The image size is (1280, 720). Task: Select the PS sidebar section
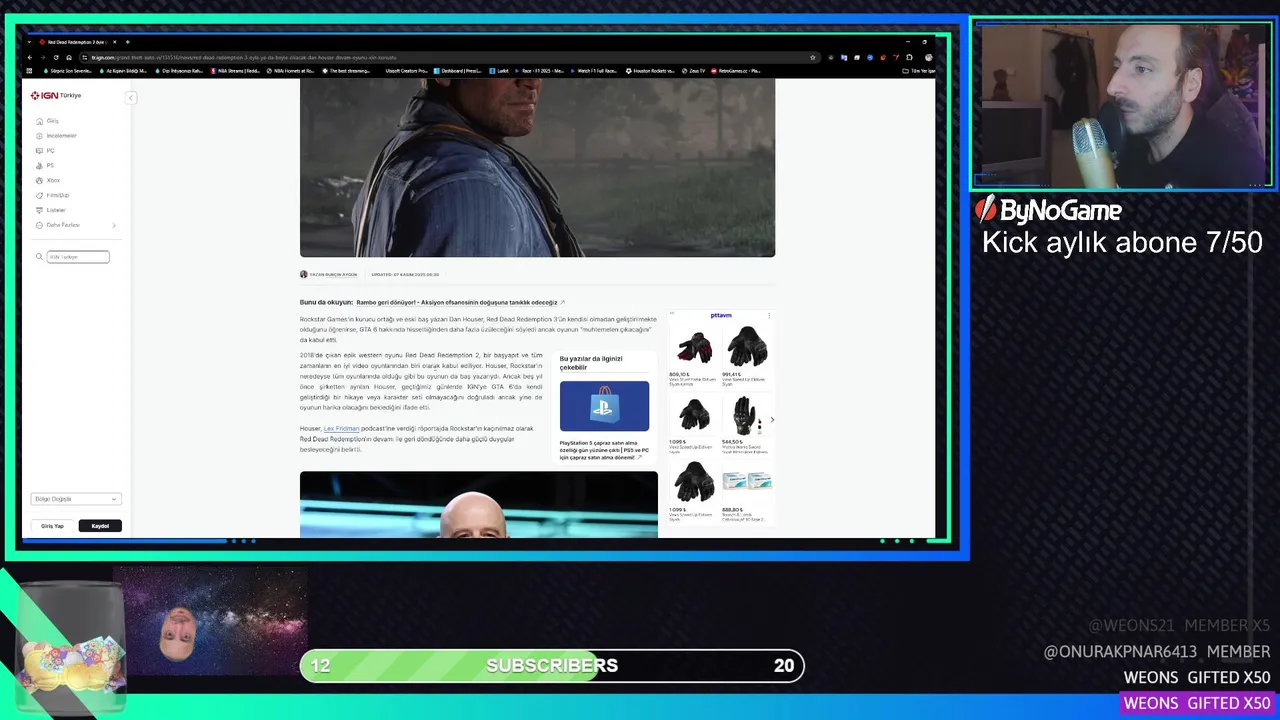pos(45,166)
